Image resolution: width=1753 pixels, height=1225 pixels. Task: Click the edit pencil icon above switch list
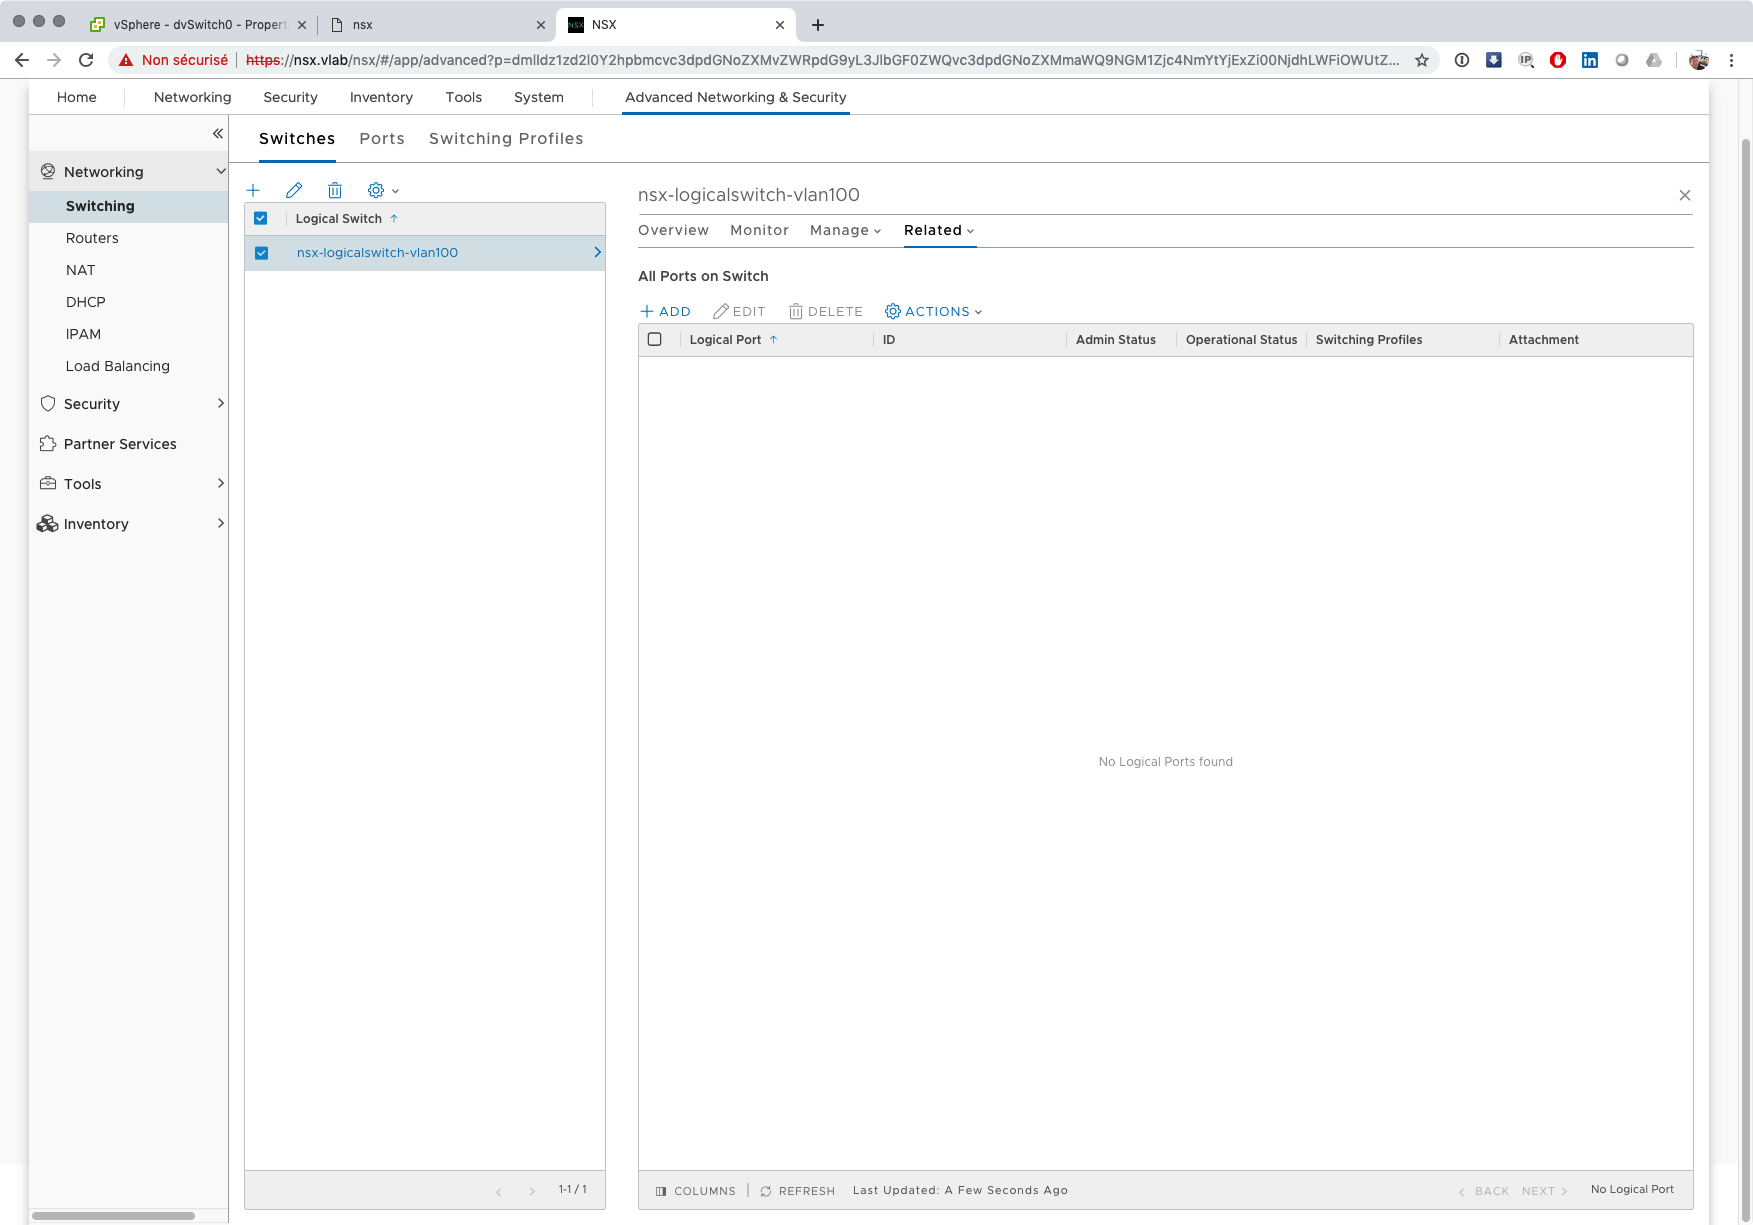[294, 190]
